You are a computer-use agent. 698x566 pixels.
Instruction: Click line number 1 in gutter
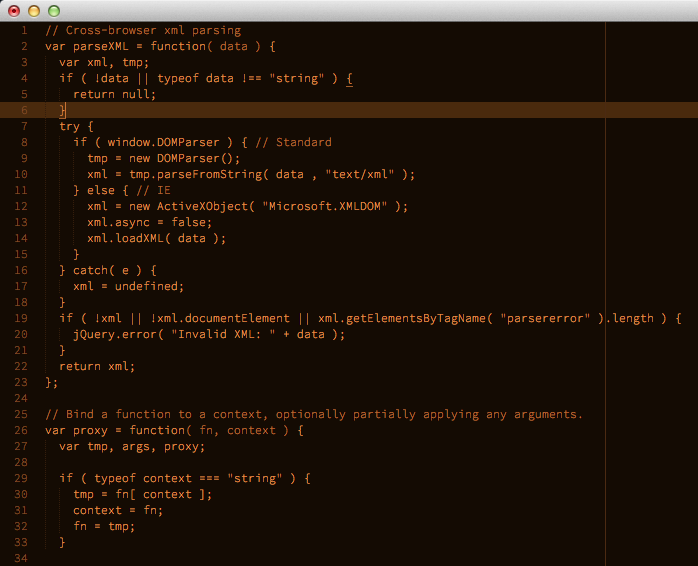24,31
